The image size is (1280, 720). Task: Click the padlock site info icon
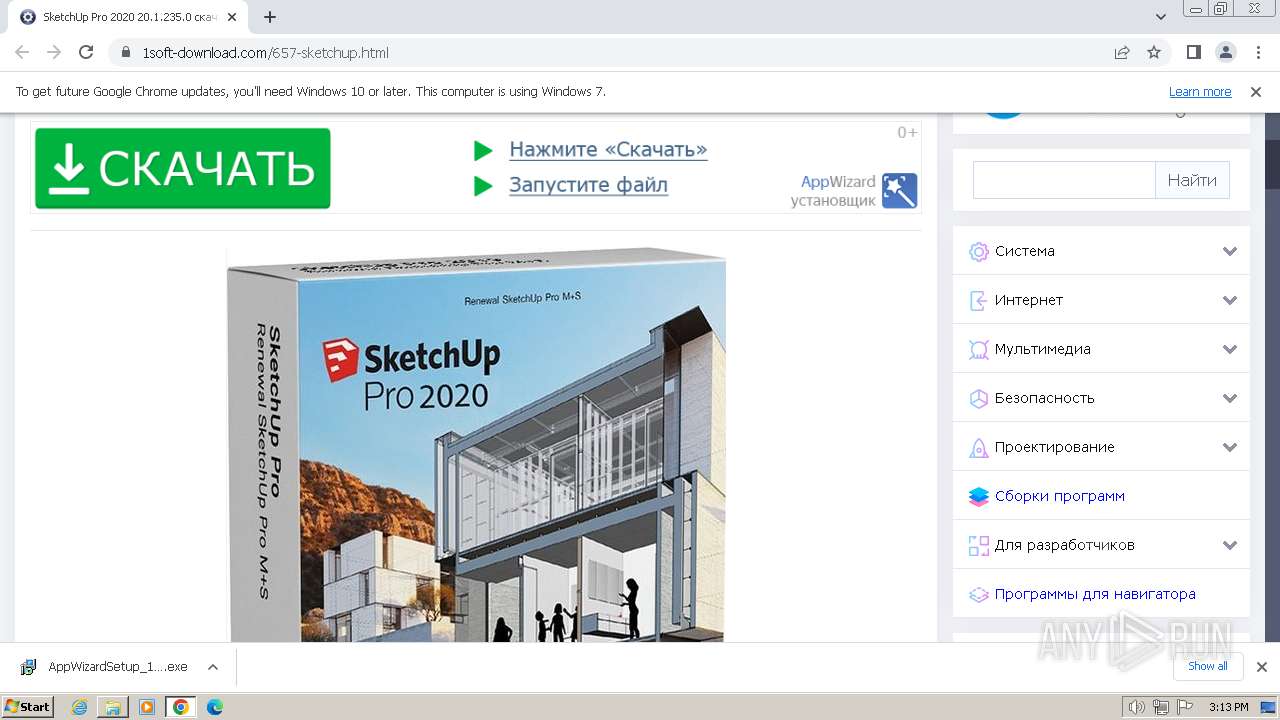pos(126,53)
